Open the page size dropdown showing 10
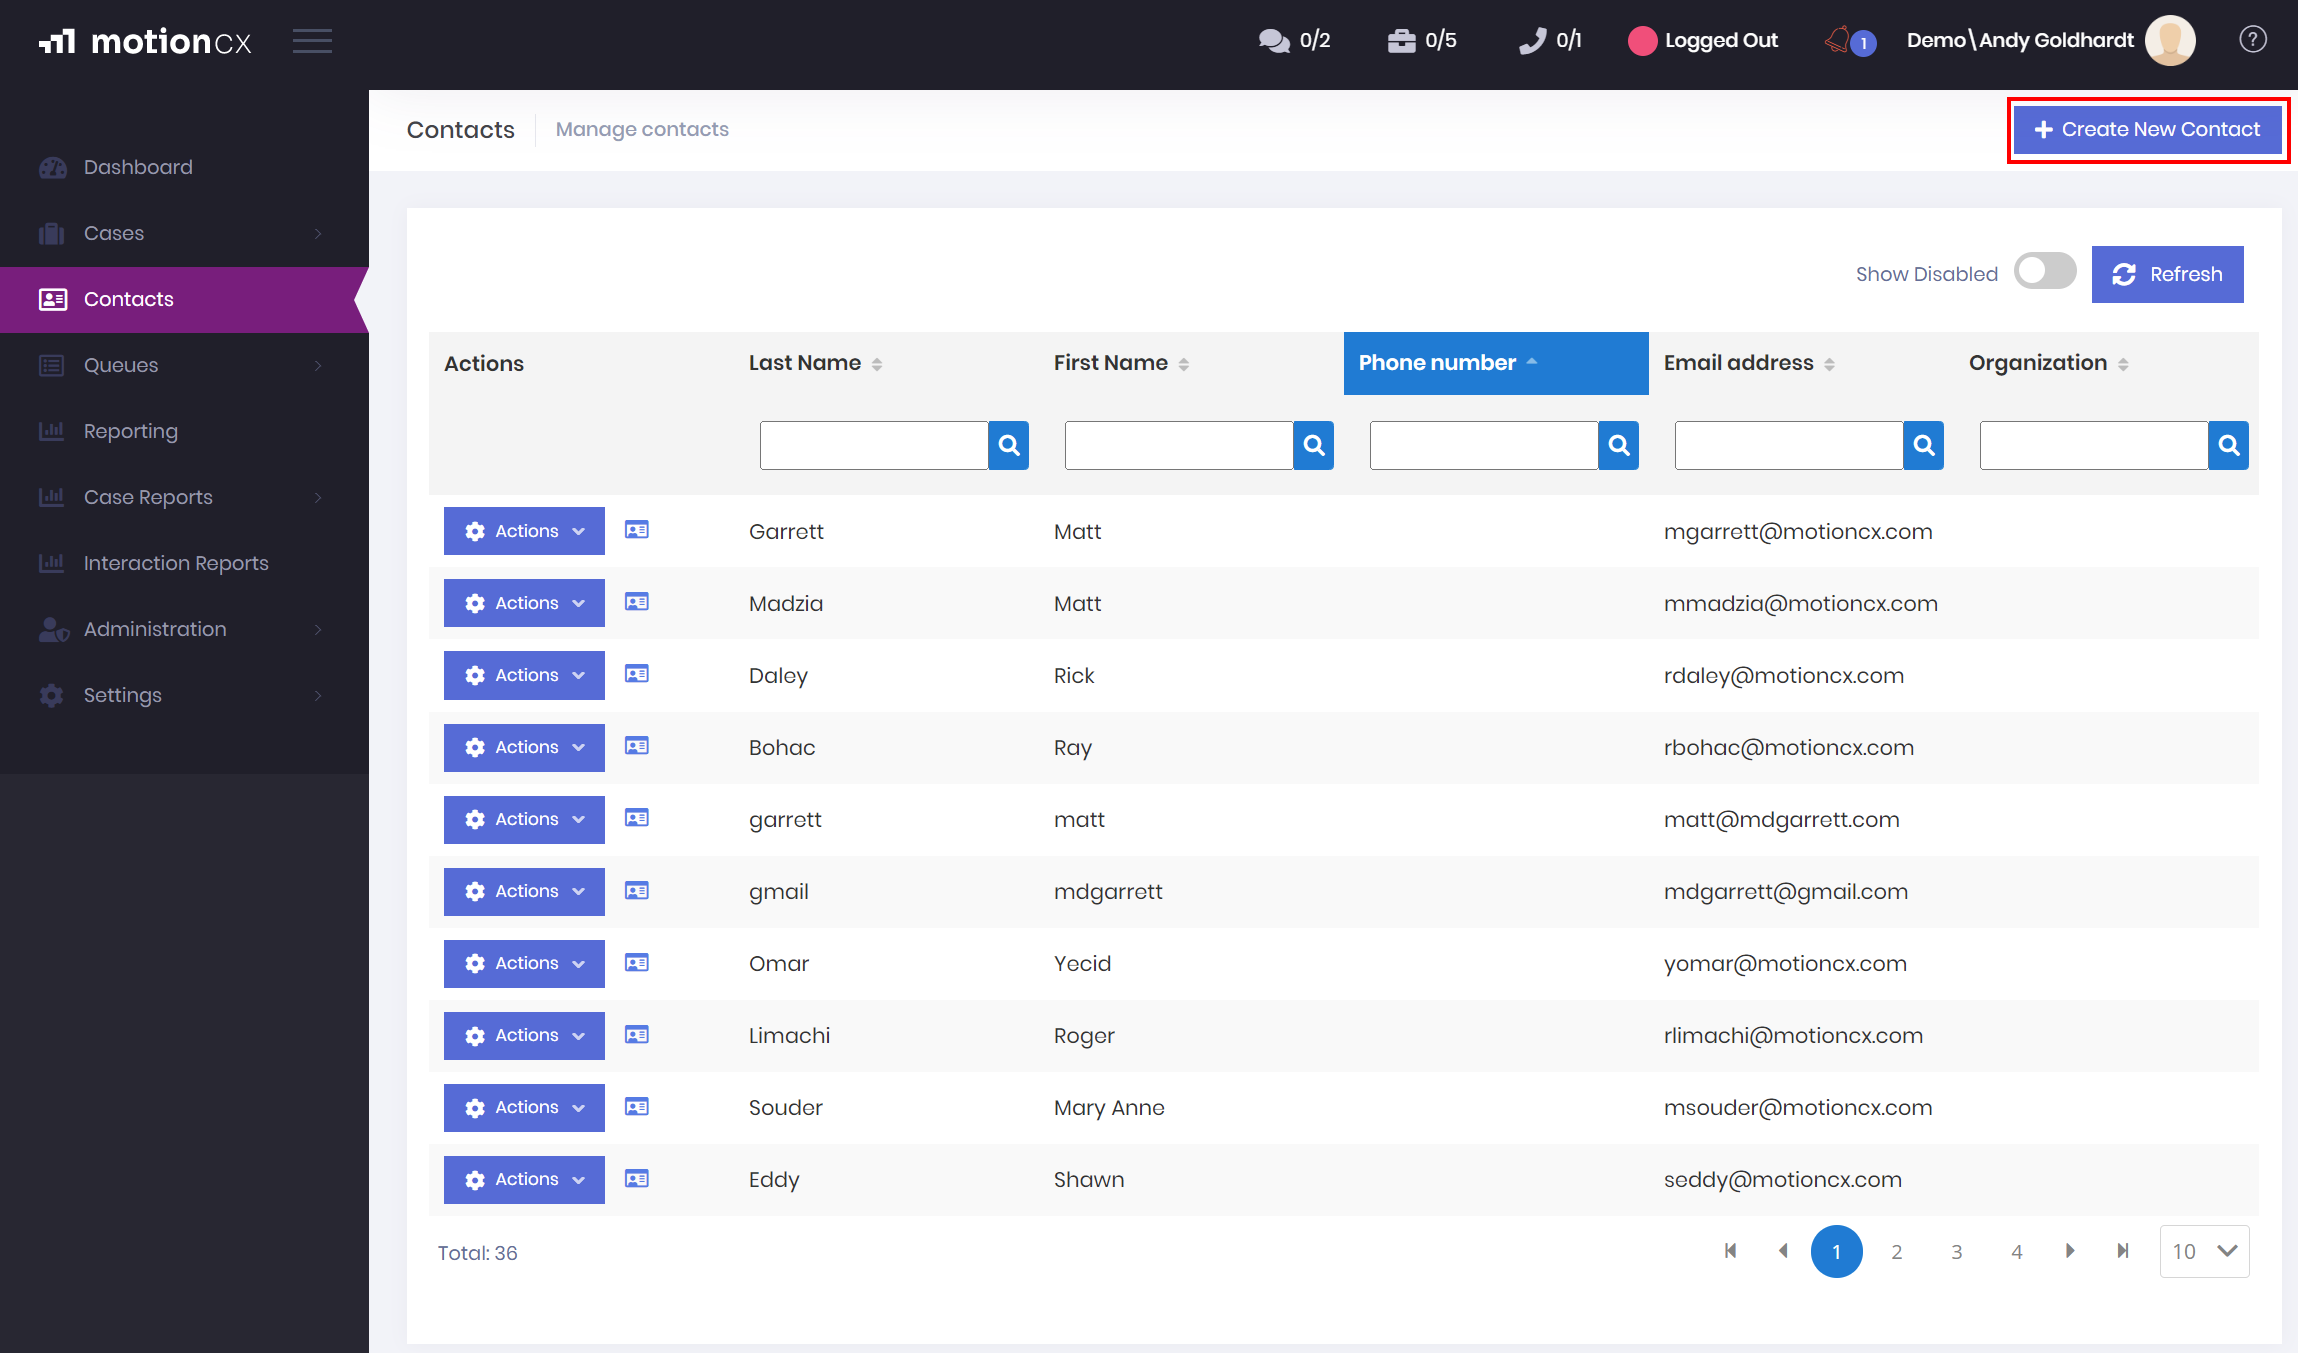The width and height of the screenshot is (2298, 1353). tap(2205, 1251)
